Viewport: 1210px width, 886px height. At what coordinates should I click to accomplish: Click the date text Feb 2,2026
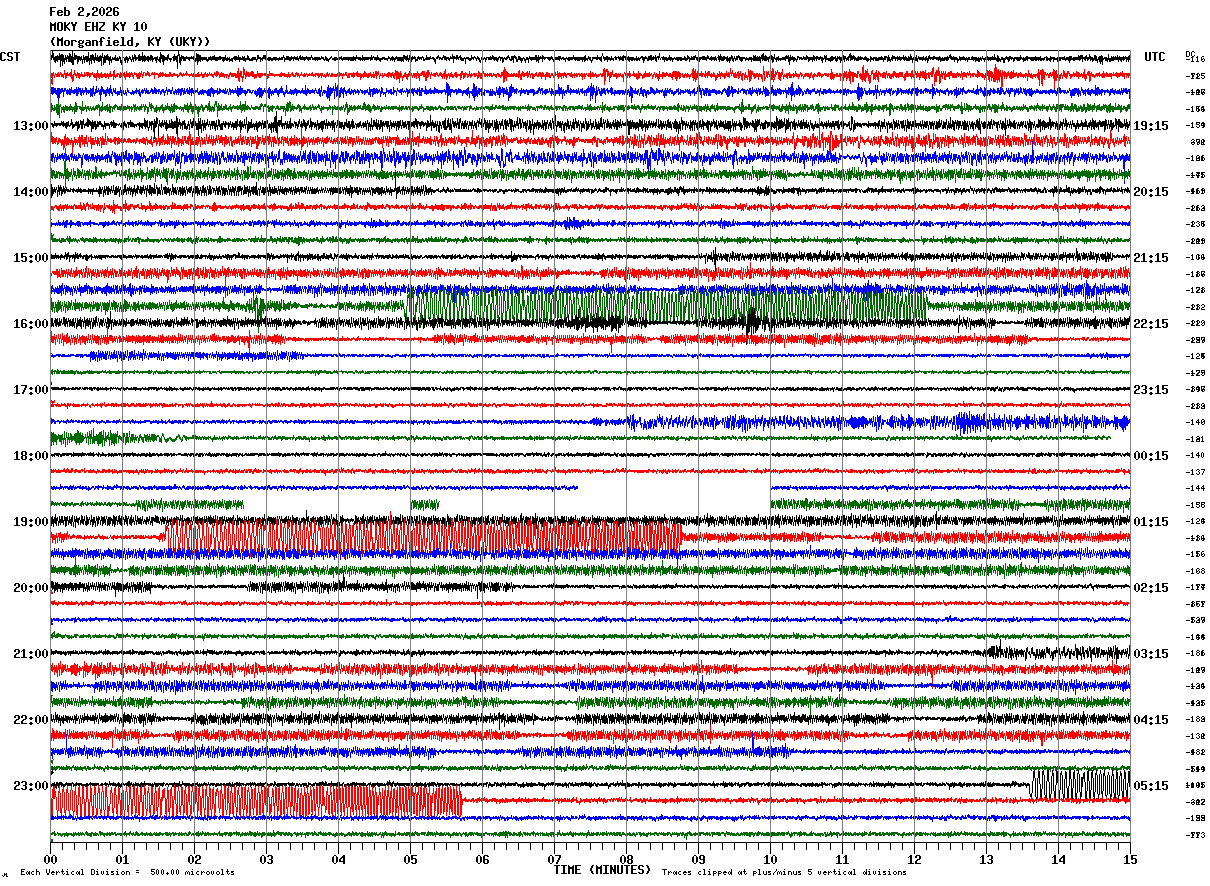click(x=84, y=12)
